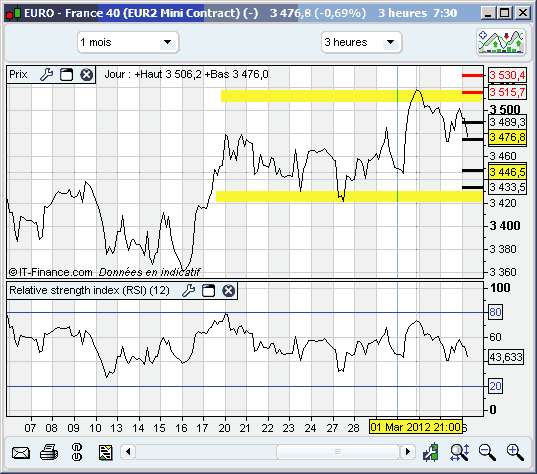This screenshot has height=474, width=537.
Task: Remove the RSI indicator panel
Action: tap(228, 290)
